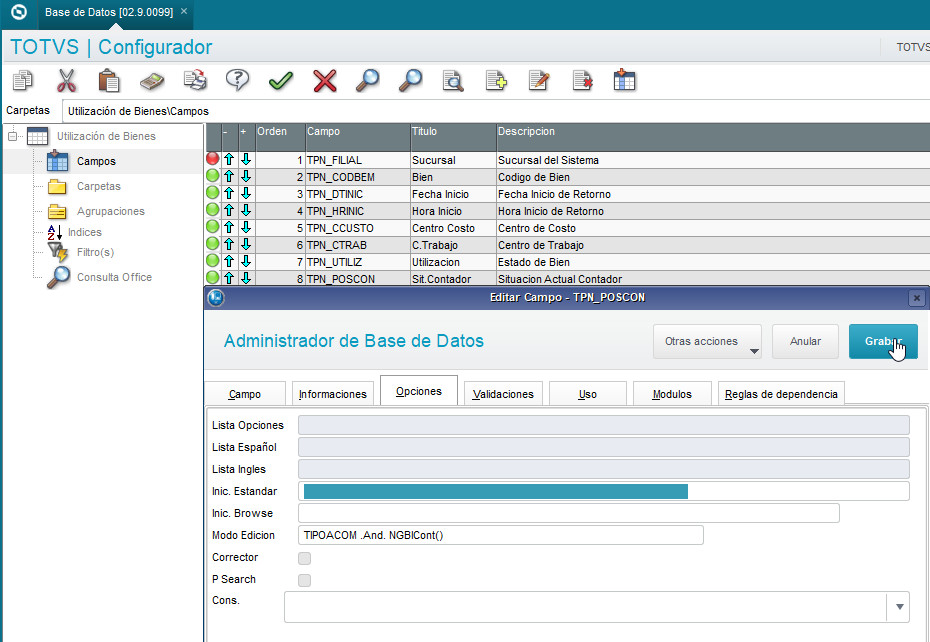Select the 'Fecha Inicio de Retorno' cell
The height and width of the screenshot is (642, 930).
point(713,194)
